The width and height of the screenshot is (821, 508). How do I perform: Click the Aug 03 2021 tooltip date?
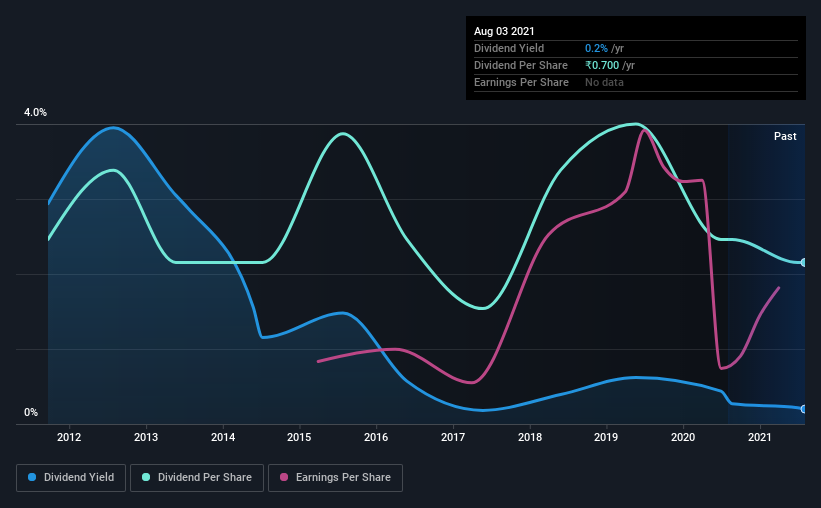click(504, 31)
